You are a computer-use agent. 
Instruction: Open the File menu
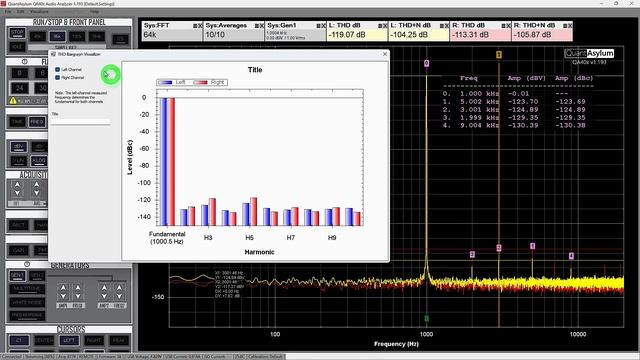pyautogui.click(x=8, y=11)
